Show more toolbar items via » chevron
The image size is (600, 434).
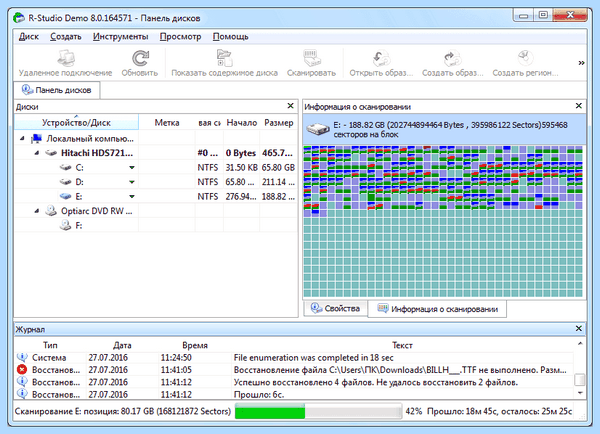pos(581,63)
